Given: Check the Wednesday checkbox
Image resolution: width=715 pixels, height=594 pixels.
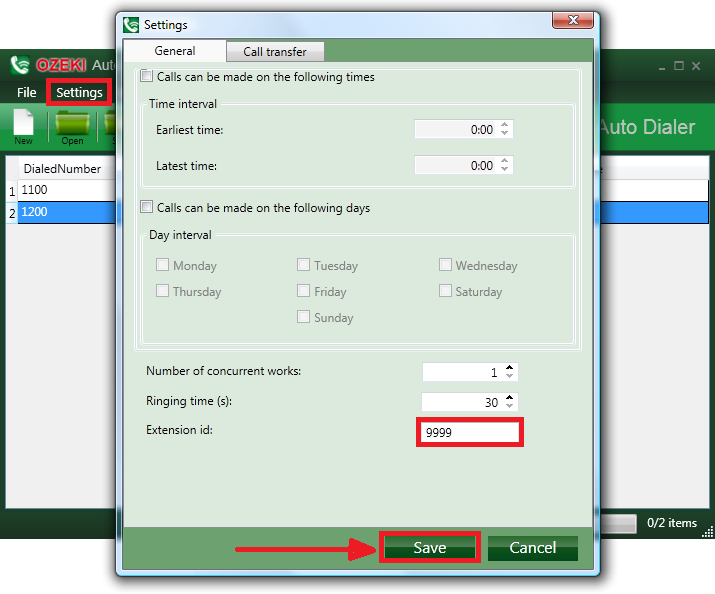Looking at the screenshot, I should (x=445, y=265).
